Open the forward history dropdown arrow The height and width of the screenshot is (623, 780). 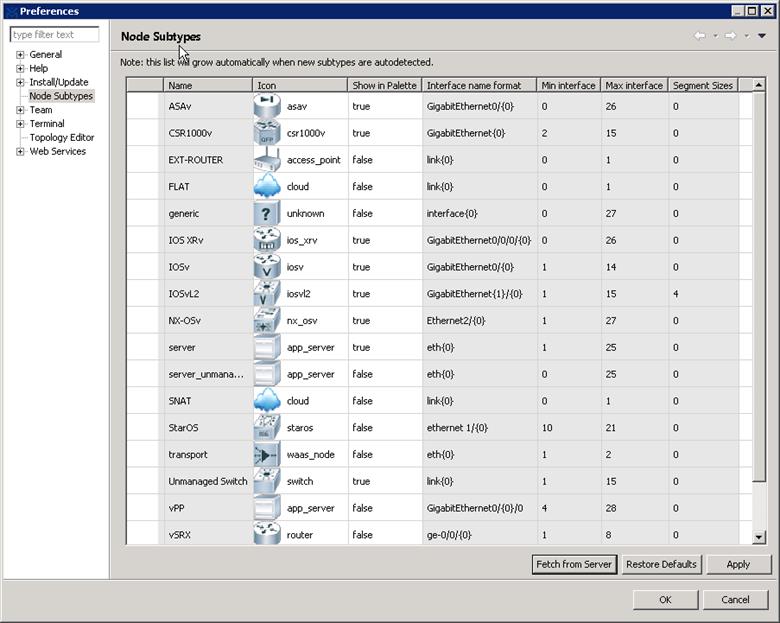[747, 35]
